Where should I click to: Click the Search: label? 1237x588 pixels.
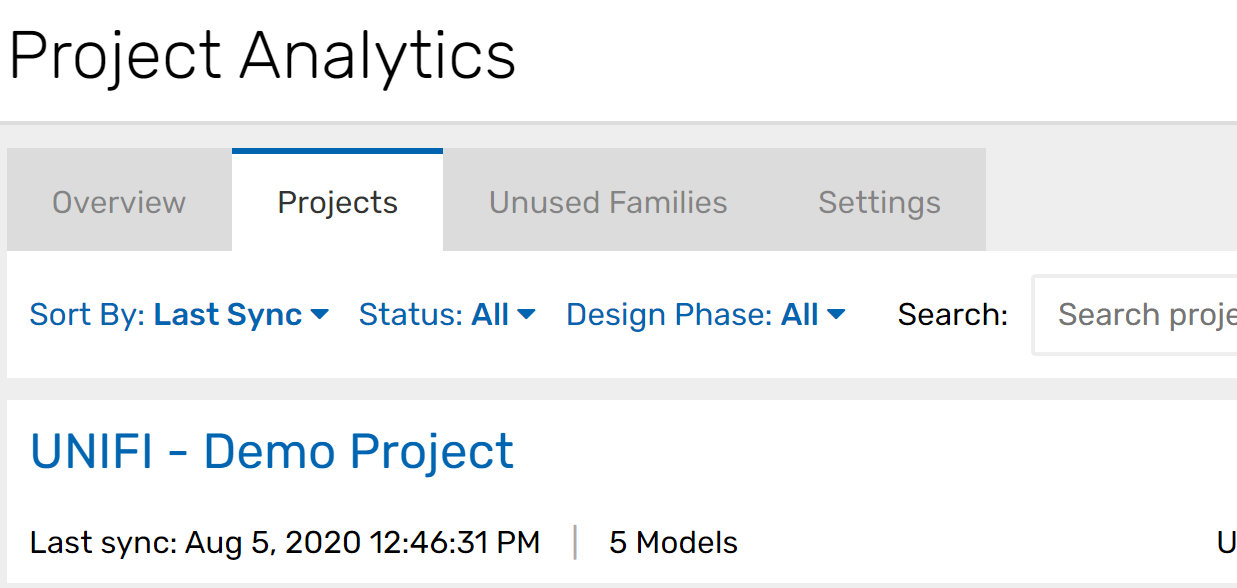(x=952, y=315)
